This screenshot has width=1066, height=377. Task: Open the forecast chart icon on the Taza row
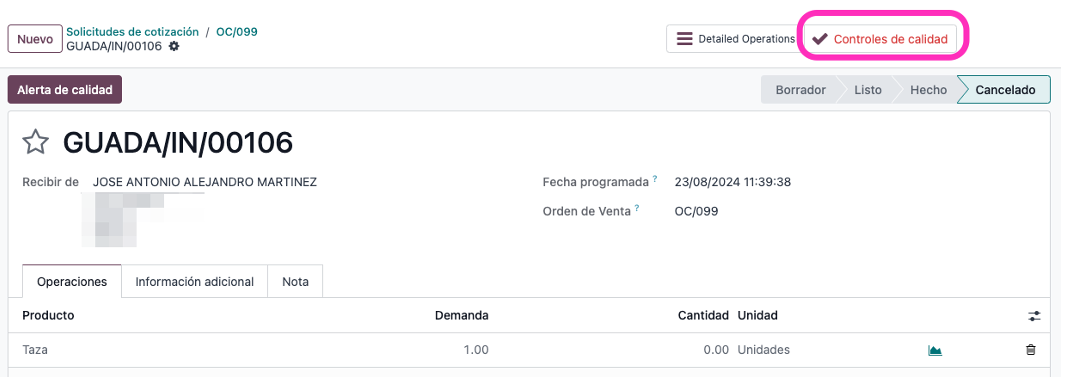[935, 351]
